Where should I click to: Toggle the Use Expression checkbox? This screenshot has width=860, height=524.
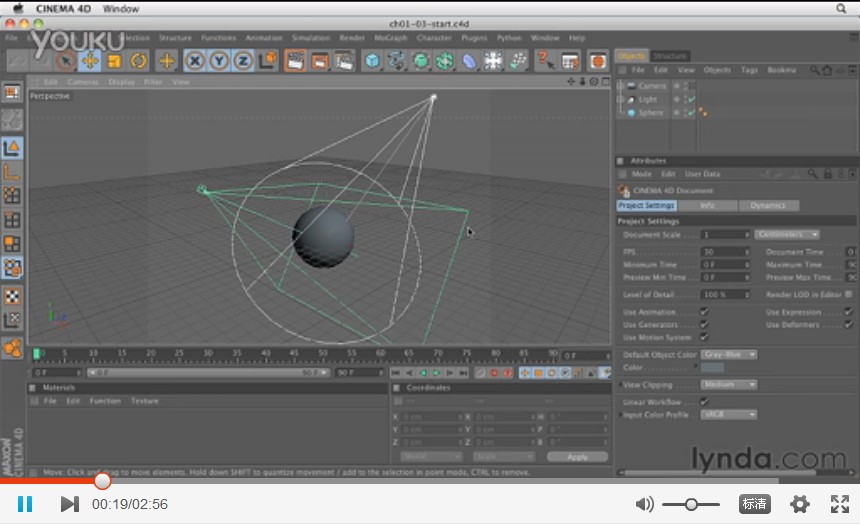(x=848, y=312)
